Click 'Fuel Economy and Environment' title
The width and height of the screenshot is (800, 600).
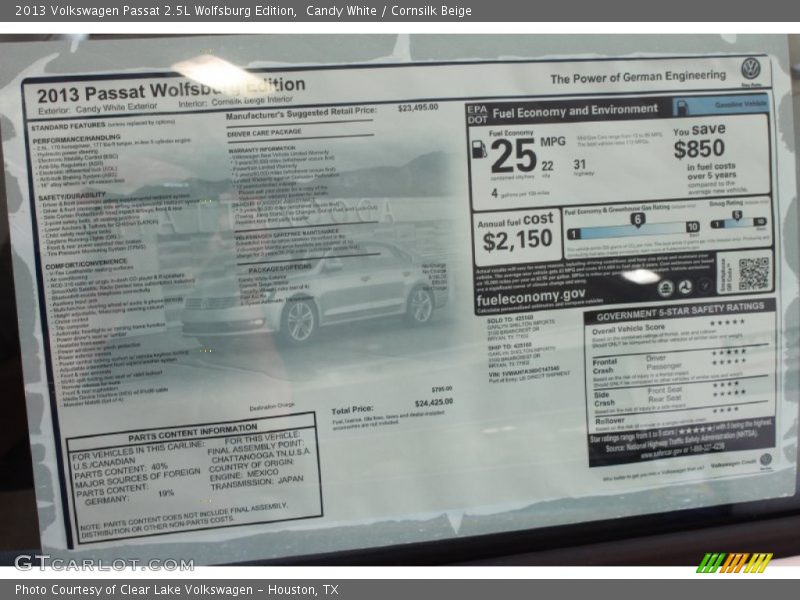click(x=575, y=111)
